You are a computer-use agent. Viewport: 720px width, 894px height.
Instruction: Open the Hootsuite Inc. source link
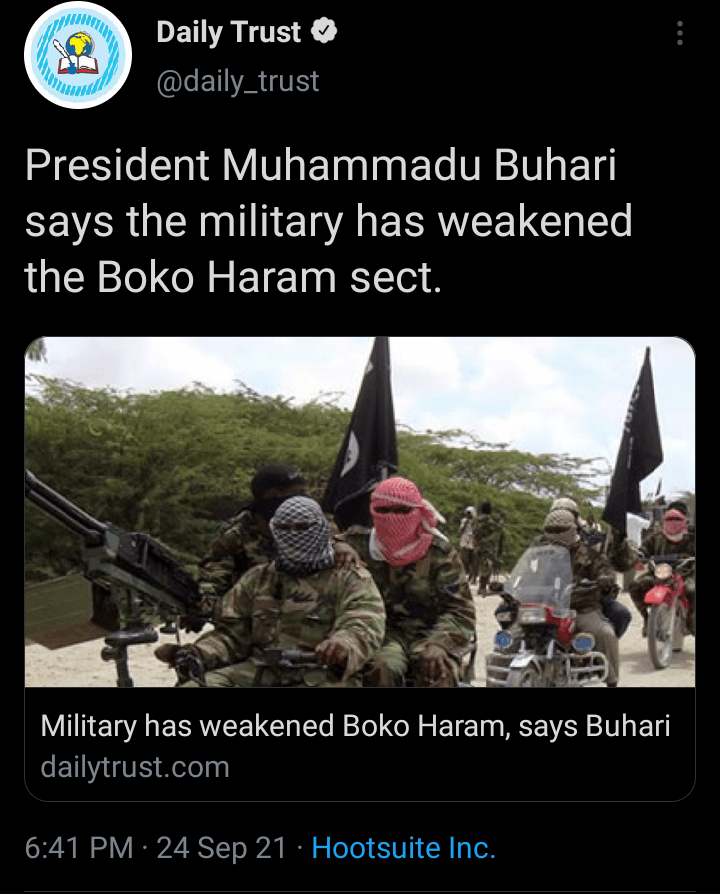tap(404, 848)
